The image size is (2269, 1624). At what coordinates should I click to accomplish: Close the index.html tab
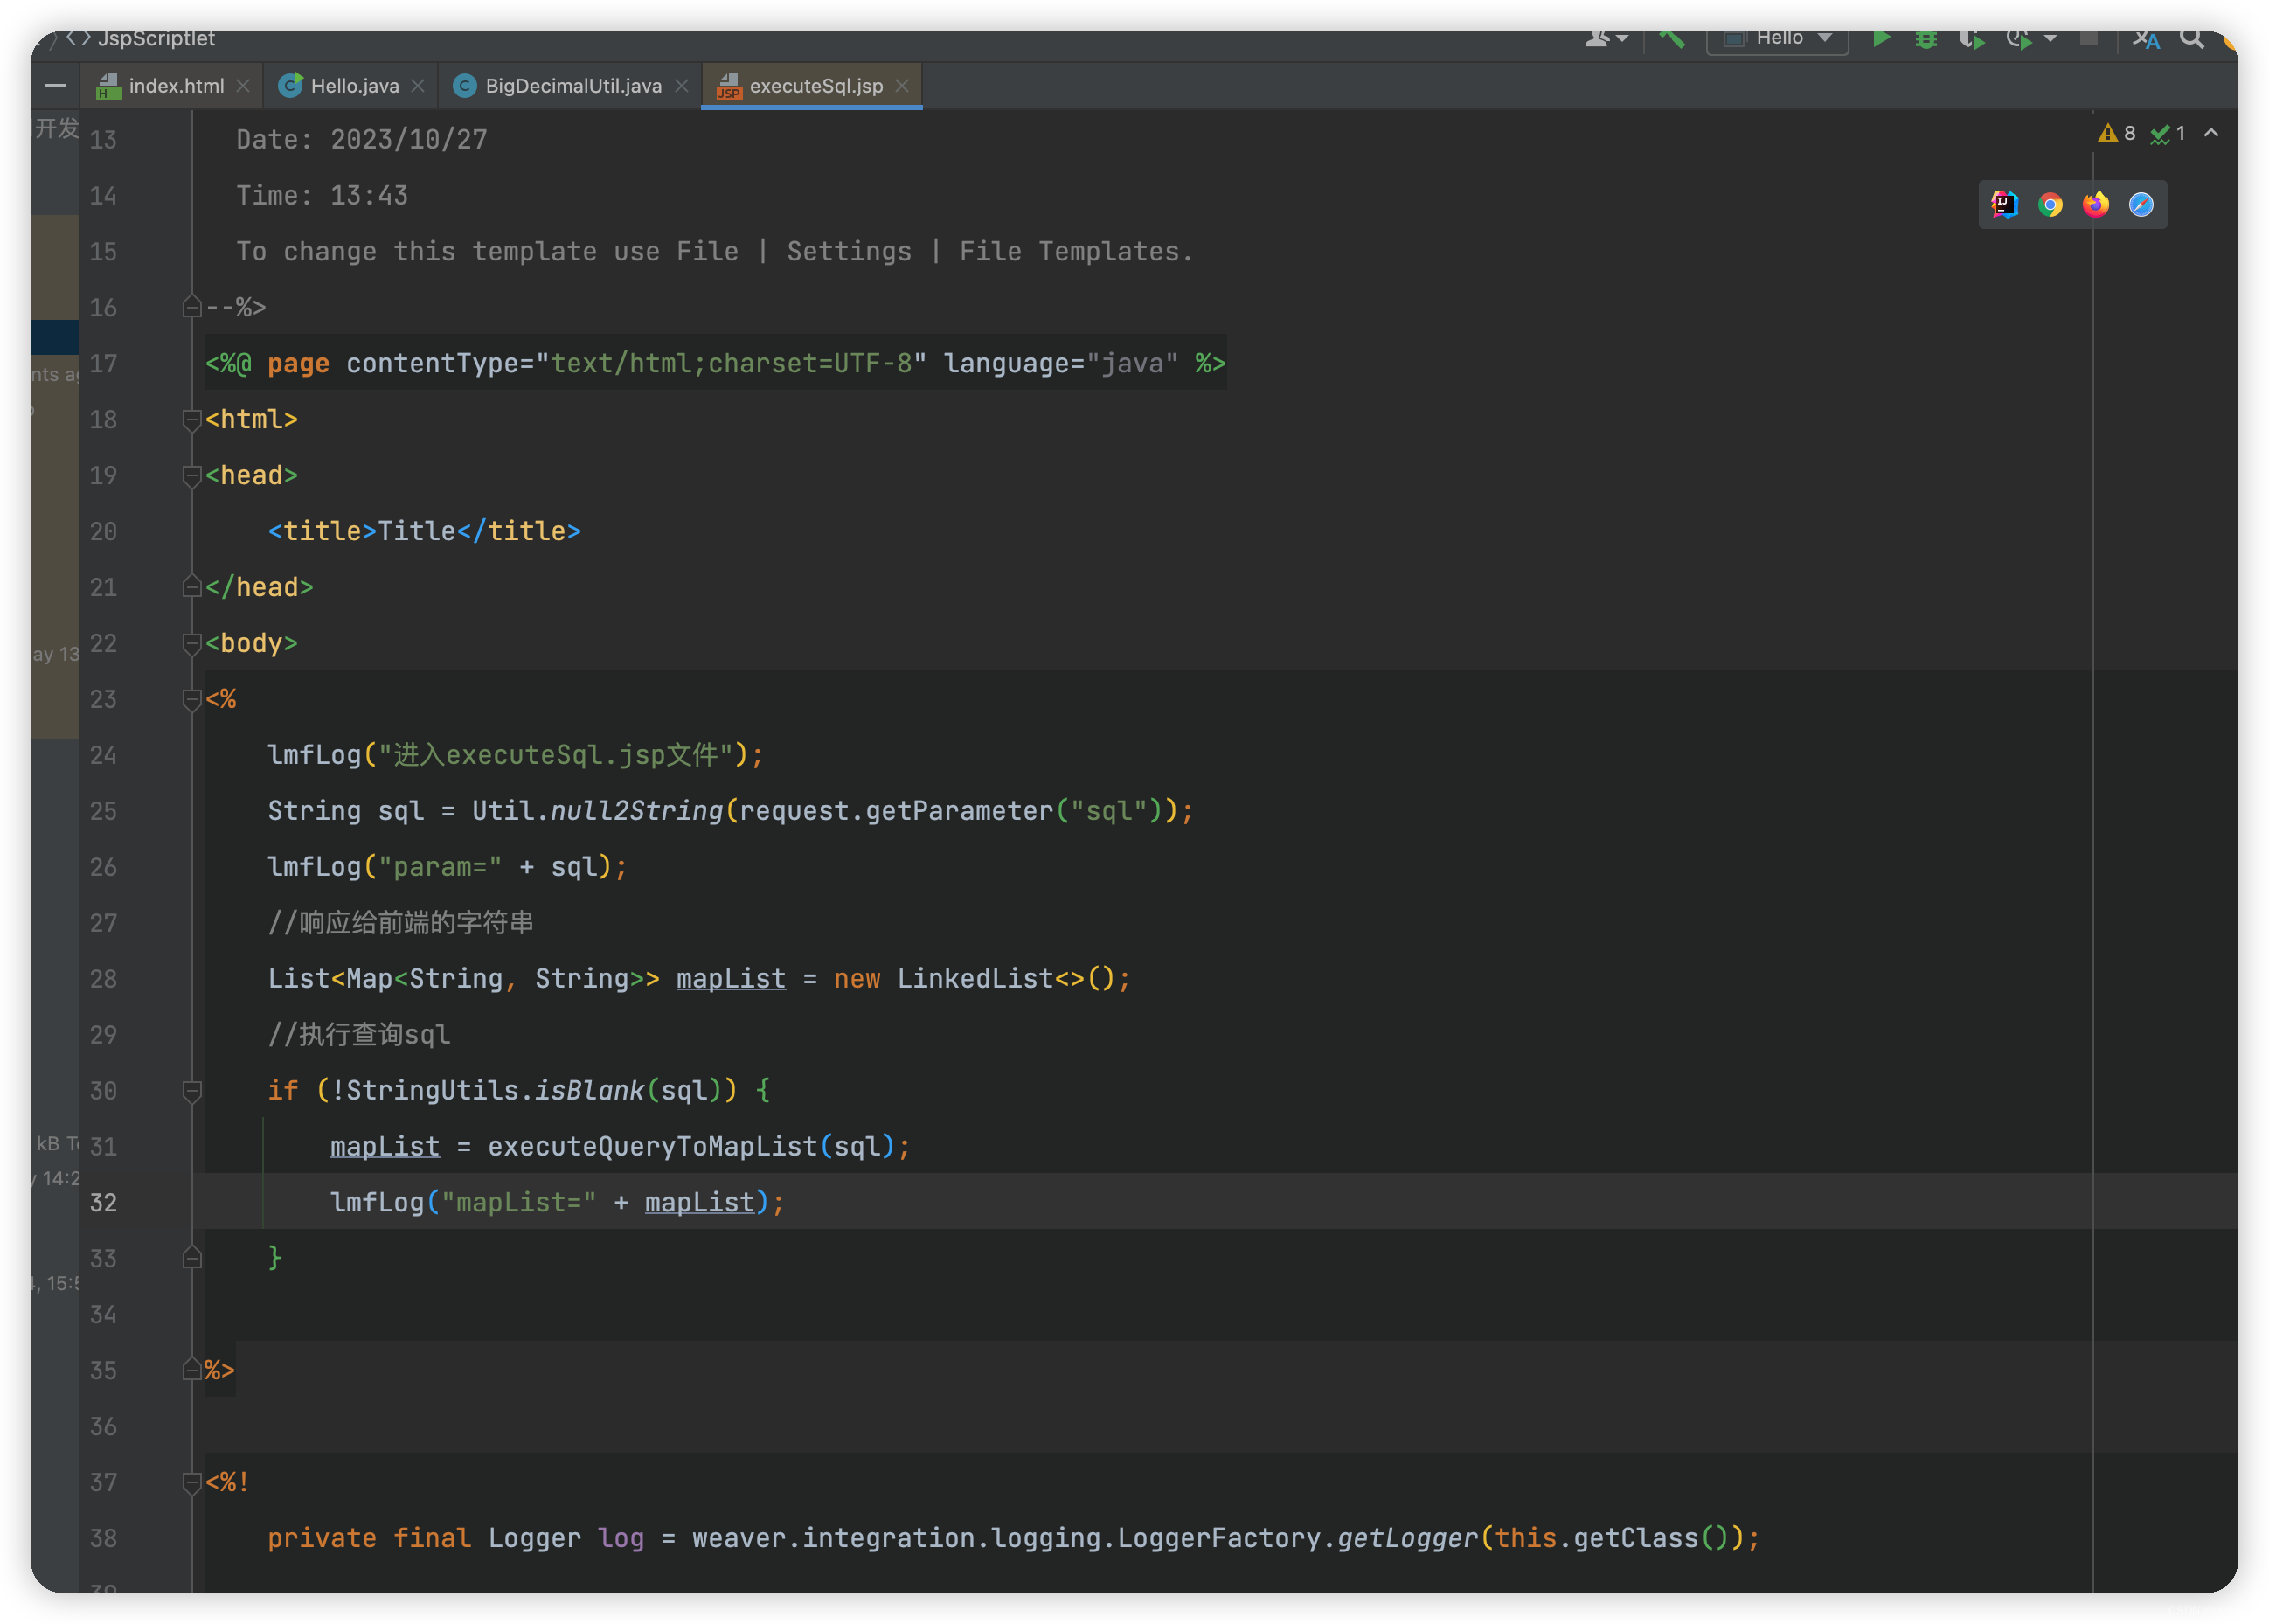click(243, 86)
